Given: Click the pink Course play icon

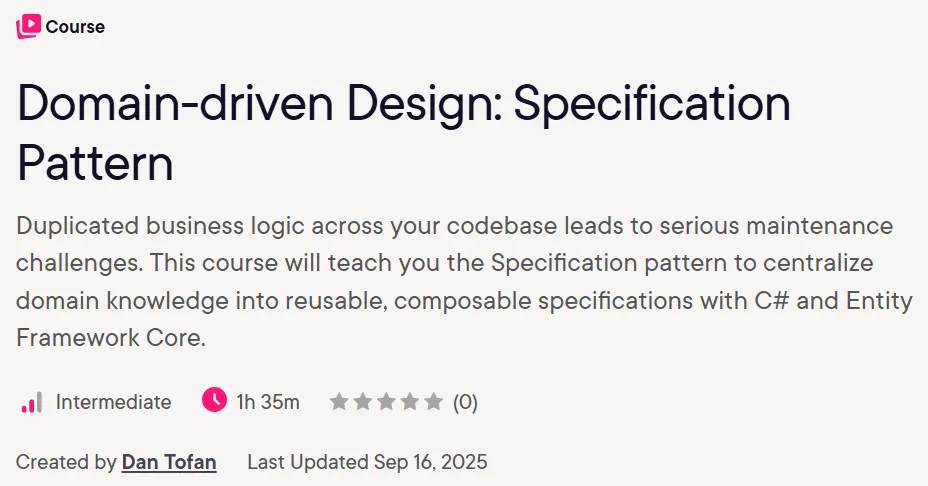Looking at the screenshot, I should pos(28,27).
